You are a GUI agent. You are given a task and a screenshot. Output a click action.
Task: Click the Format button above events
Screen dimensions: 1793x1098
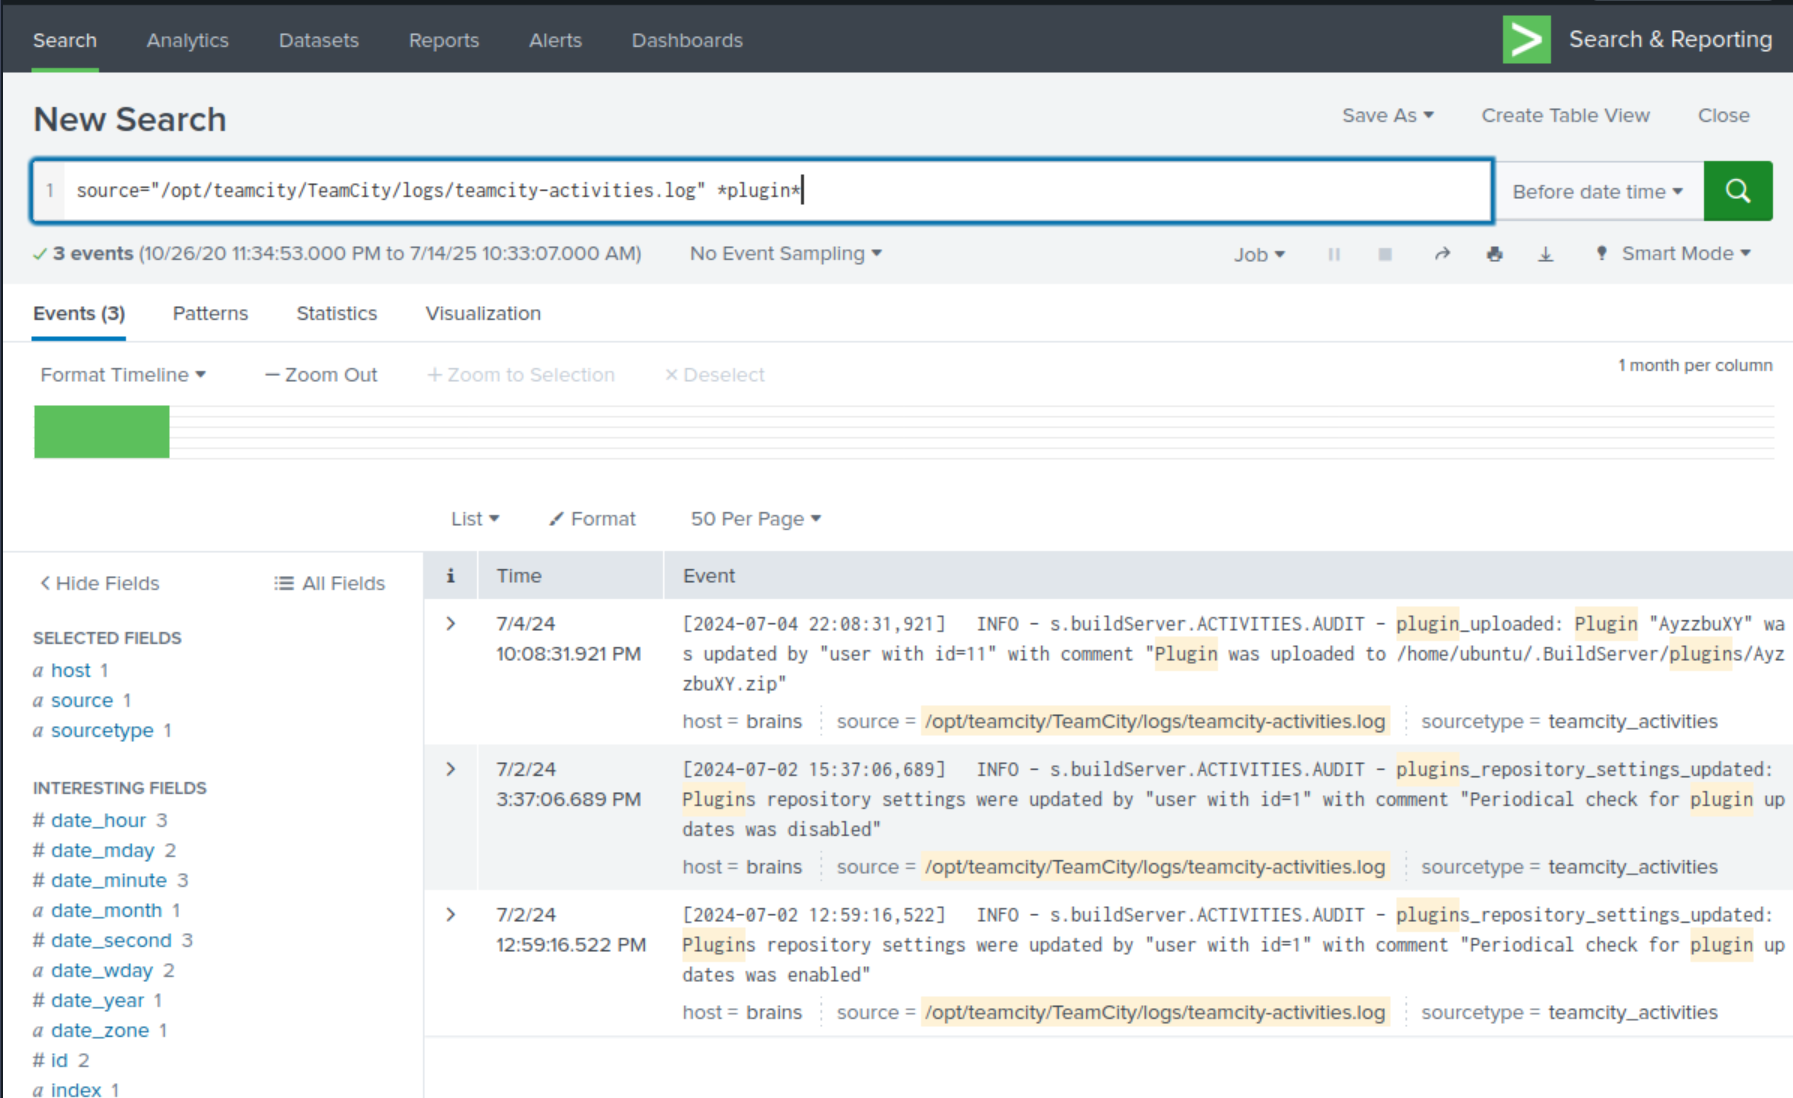(593, 519)
